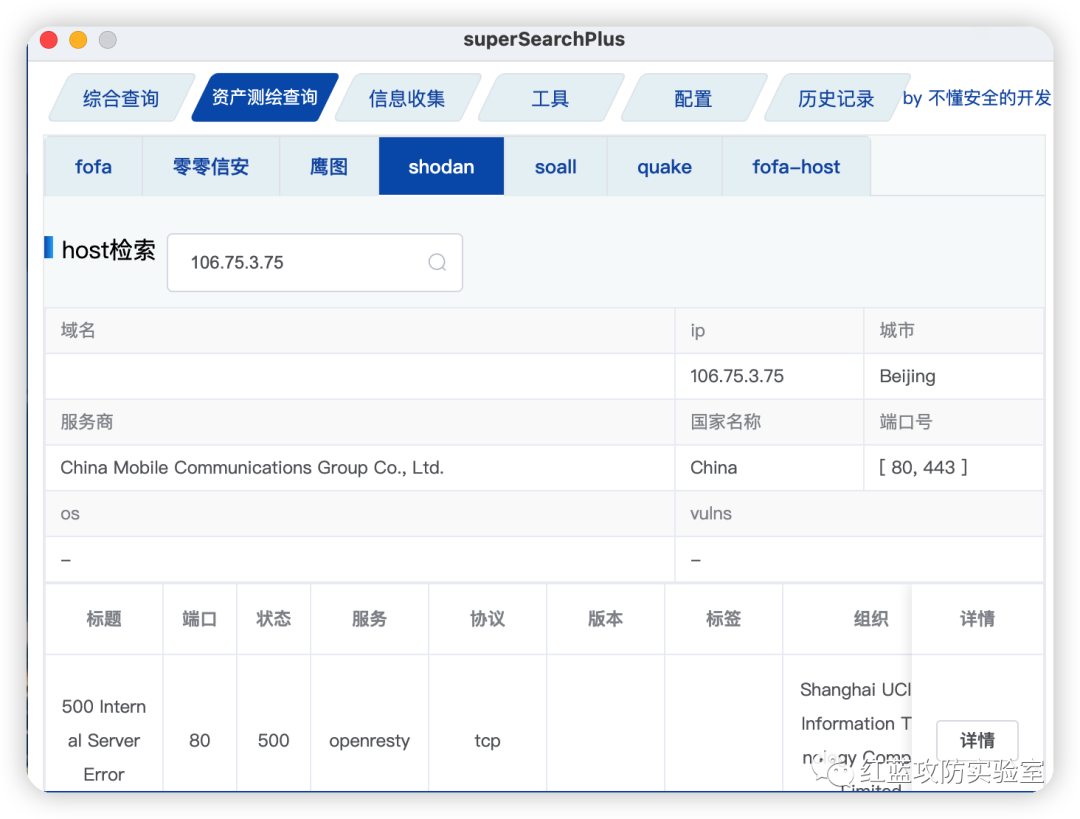
Task: Click the os header label
Action: point(70,514)
